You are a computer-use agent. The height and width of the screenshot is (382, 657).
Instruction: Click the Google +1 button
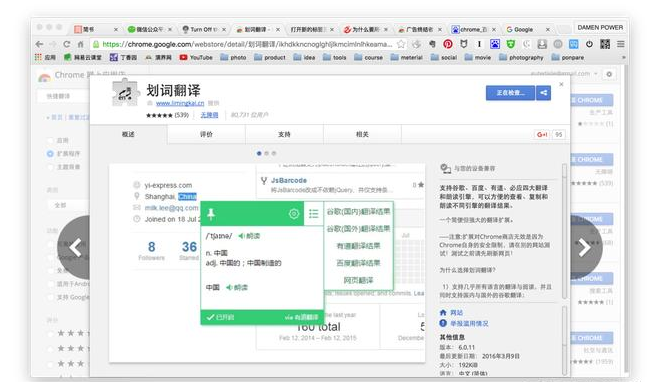542,134
